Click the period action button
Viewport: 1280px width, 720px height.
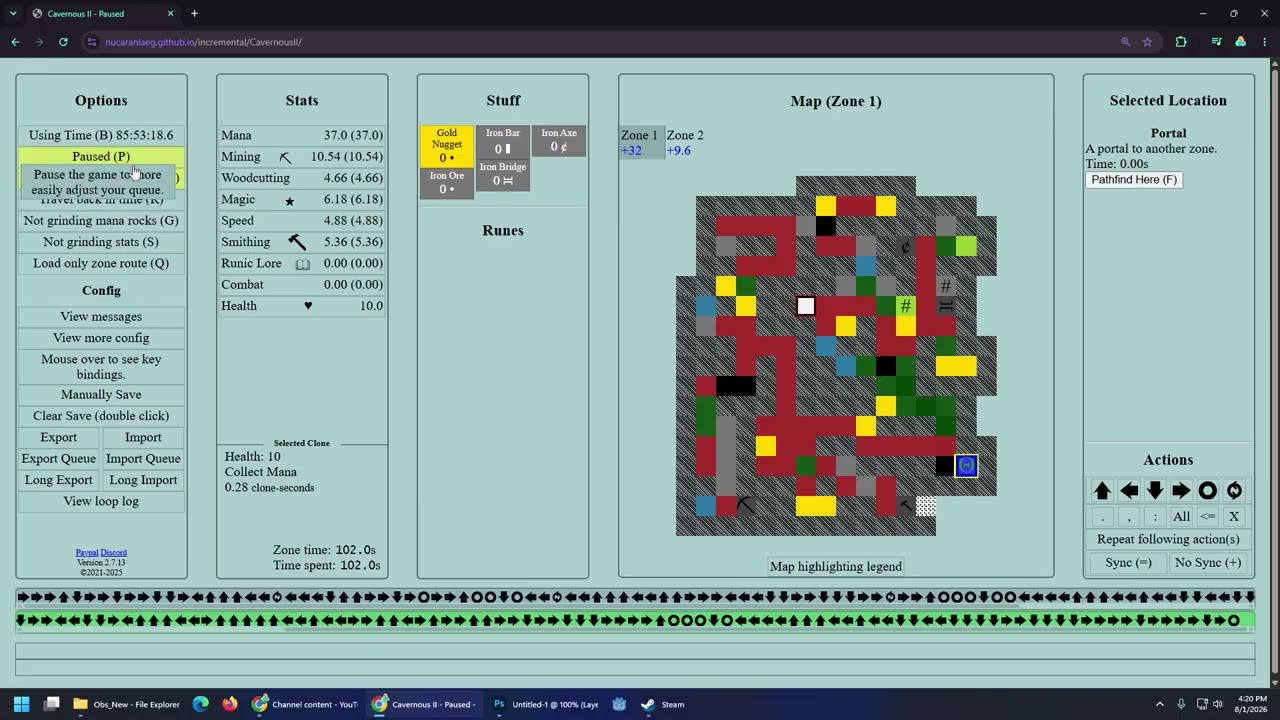click(1102, 517)
